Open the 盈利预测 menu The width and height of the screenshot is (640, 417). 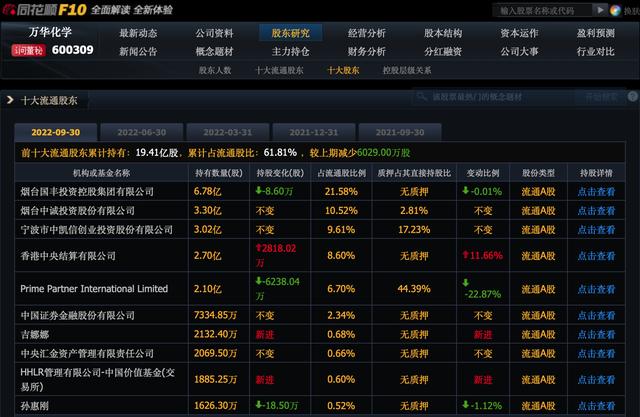[596, 33]
